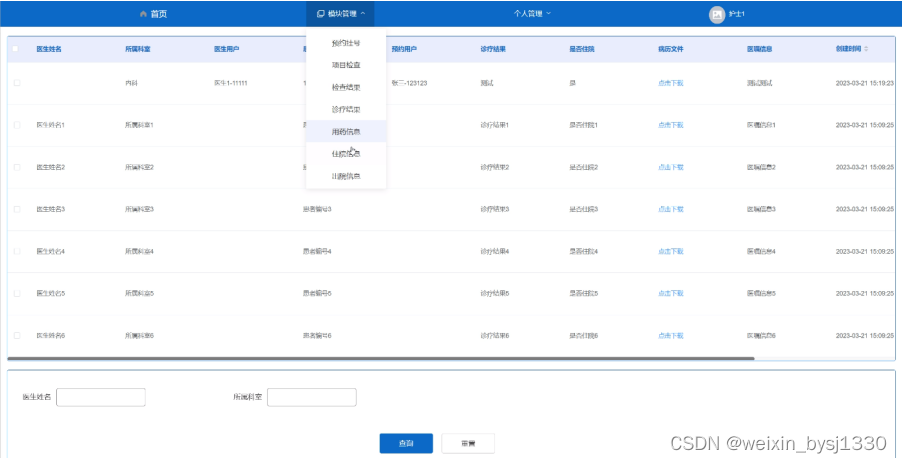Download the medical file in the 内科 row
The height and width of the screenshot is (463, 902).
click(x=671, y=83)
